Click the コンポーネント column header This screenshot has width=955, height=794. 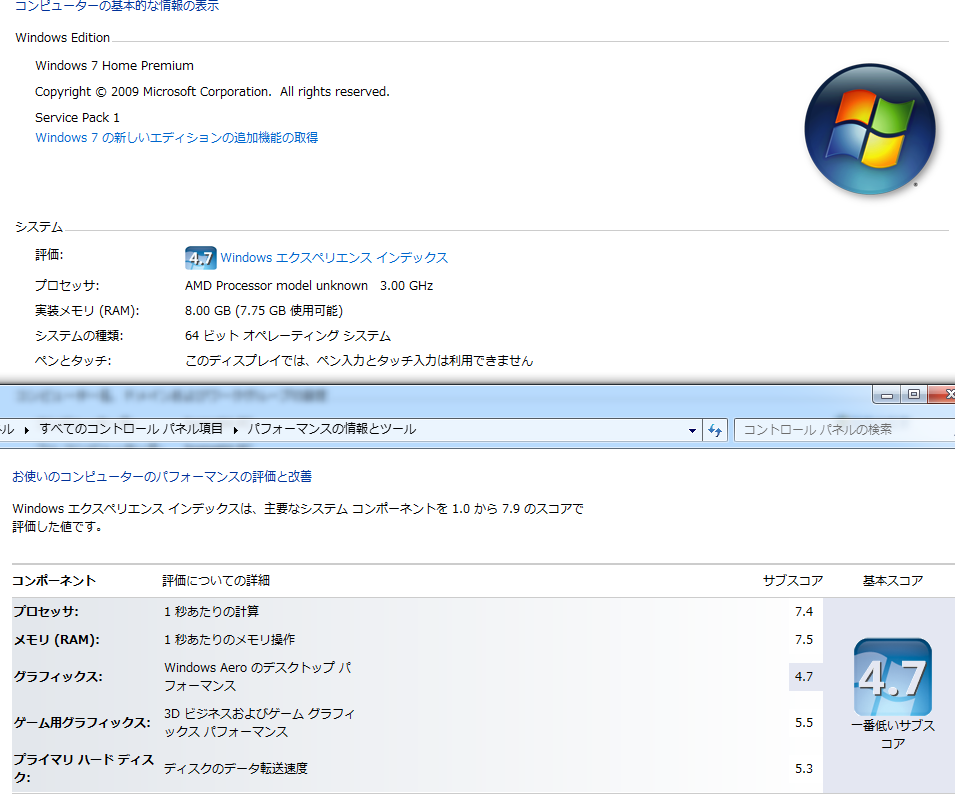pos(54,580)
